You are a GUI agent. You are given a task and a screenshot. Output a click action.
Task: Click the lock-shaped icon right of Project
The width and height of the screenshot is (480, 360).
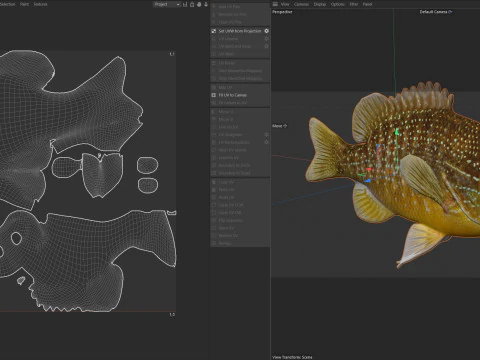pyautogui.click(x=192, y=4)
